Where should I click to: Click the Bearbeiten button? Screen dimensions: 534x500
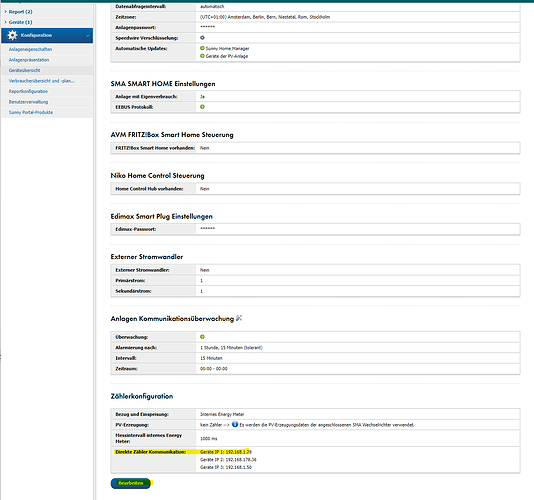click(130, 483)
